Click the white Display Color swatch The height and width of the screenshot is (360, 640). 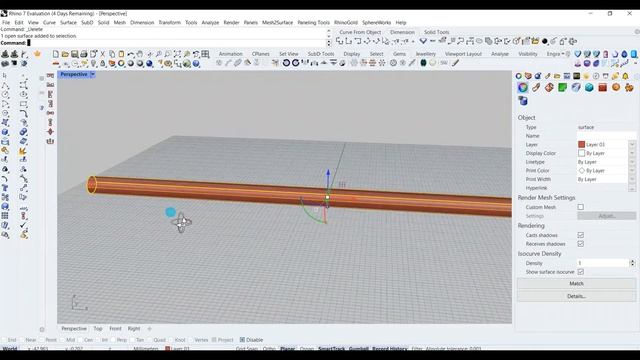click(581, 153)
